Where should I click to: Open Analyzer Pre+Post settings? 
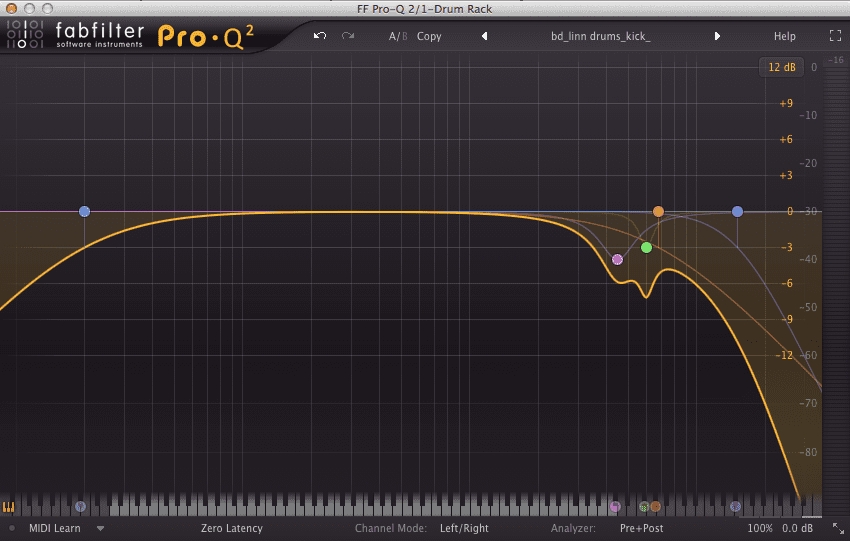coord(641,528)
